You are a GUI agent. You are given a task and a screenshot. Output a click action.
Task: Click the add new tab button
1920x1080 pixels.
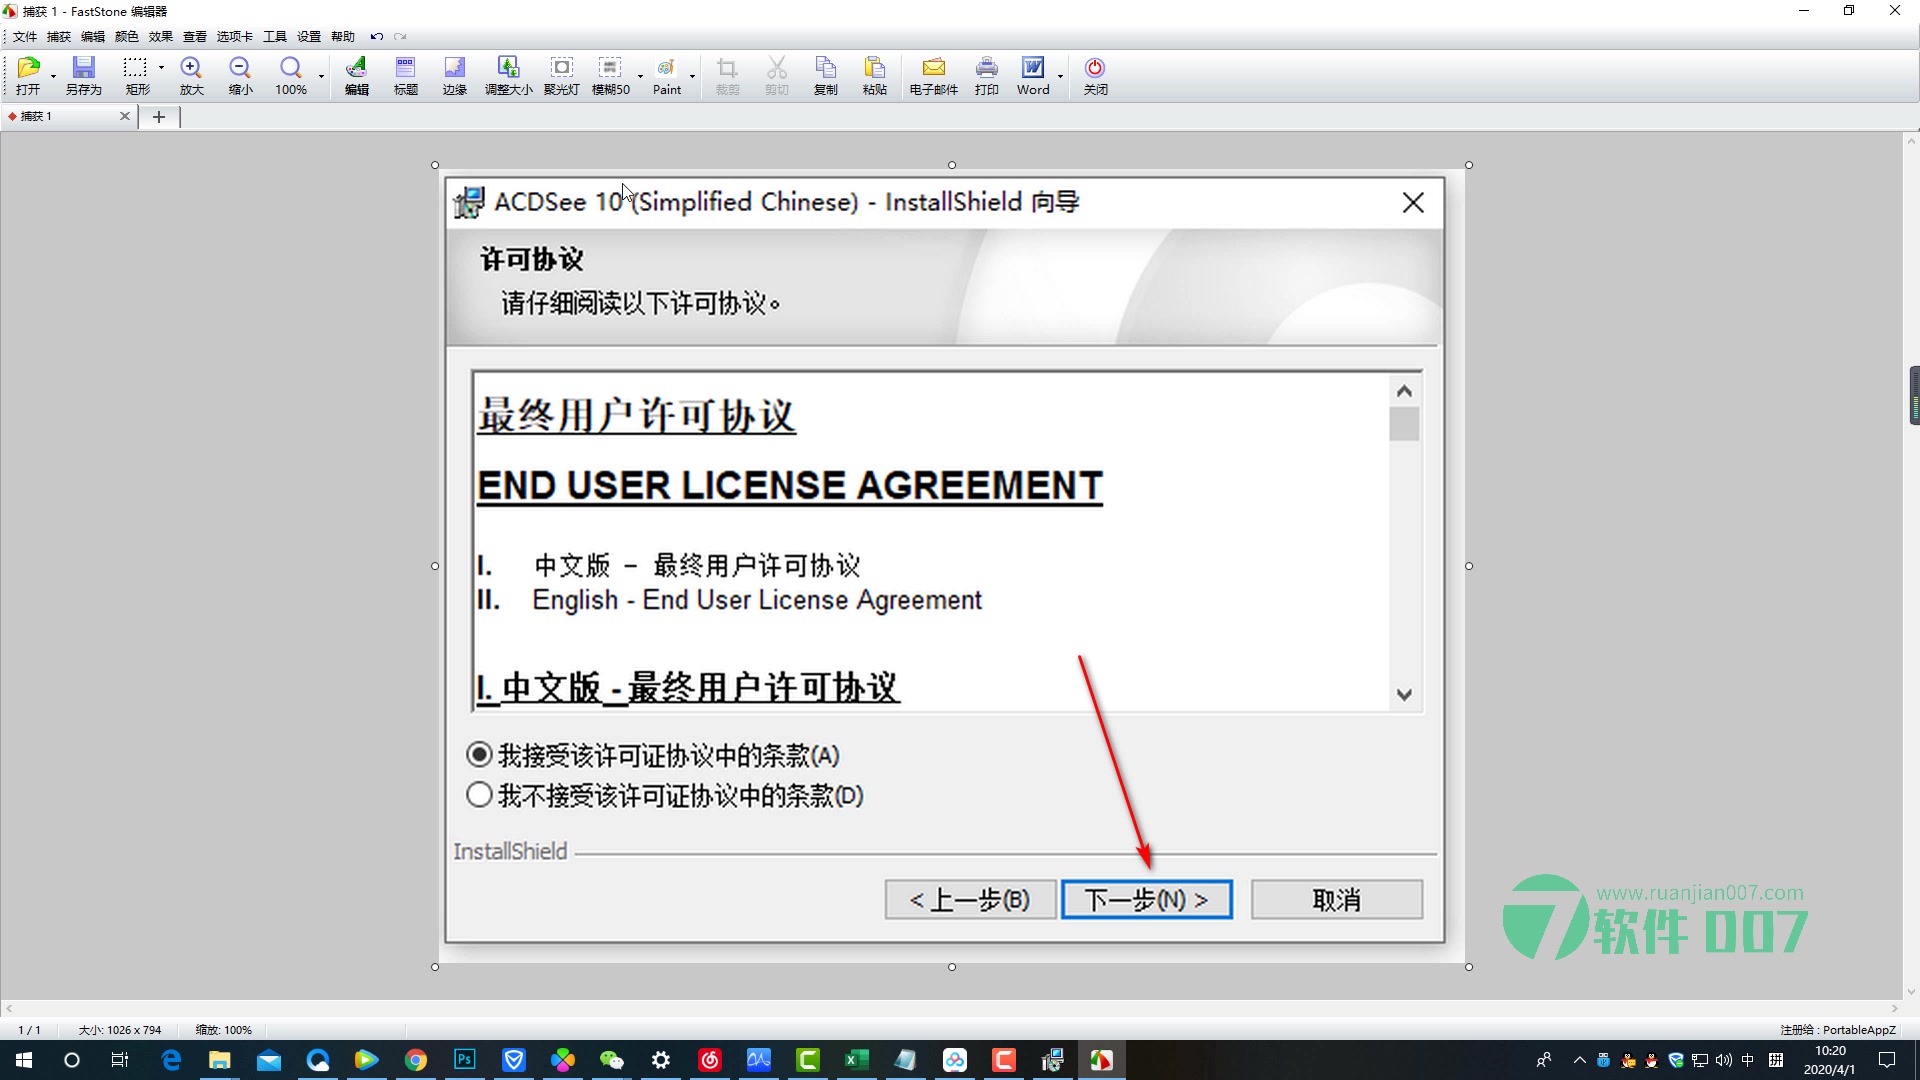(158, 117)
